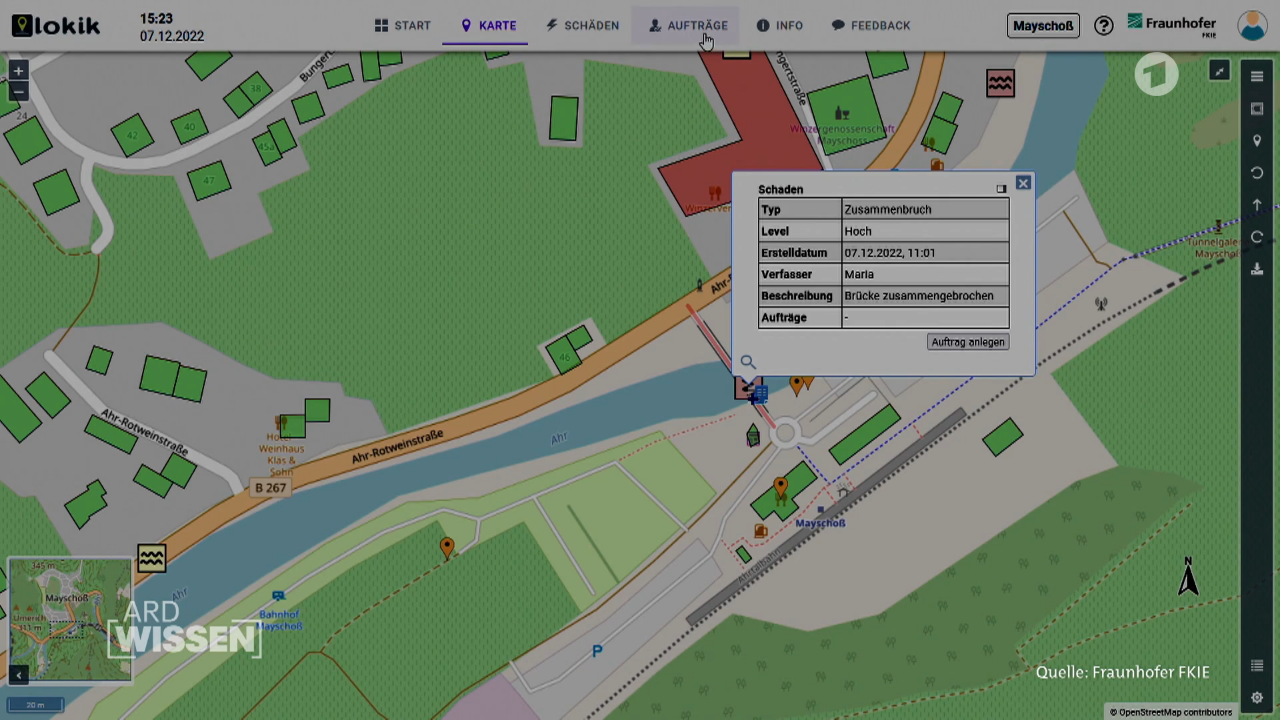Click the magnifier icon in Schaden popup
The width and height of the screenshot is (1280, 720).
point(748,362)
